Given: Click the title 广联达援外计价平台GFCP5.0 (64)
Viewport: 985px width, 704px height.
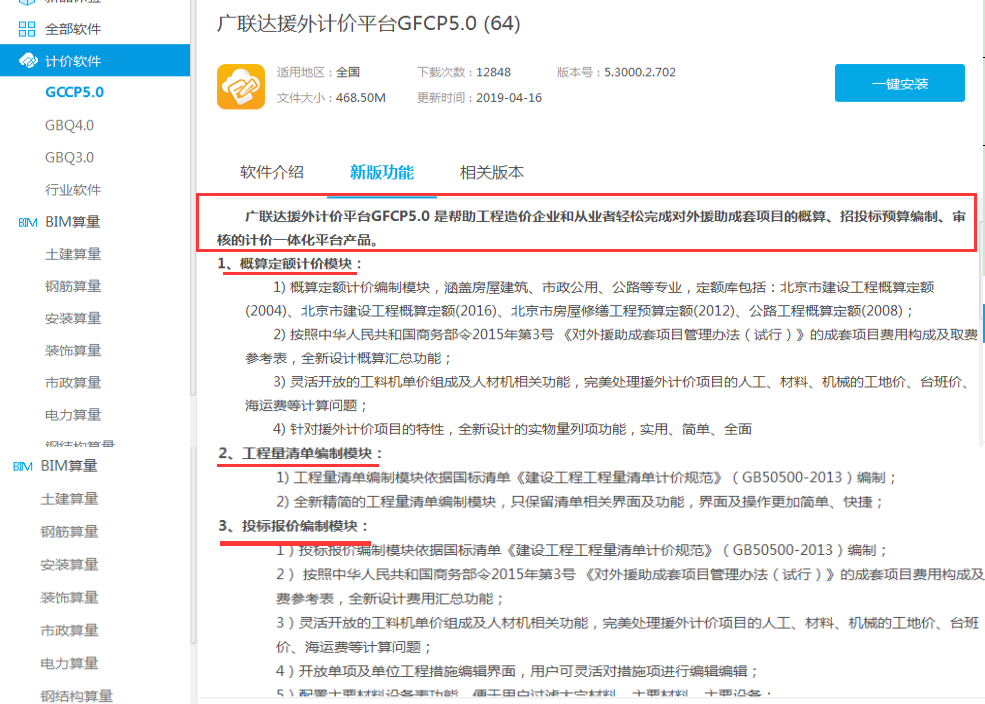Looking at the screenshot, I should [x=369, y=23].
